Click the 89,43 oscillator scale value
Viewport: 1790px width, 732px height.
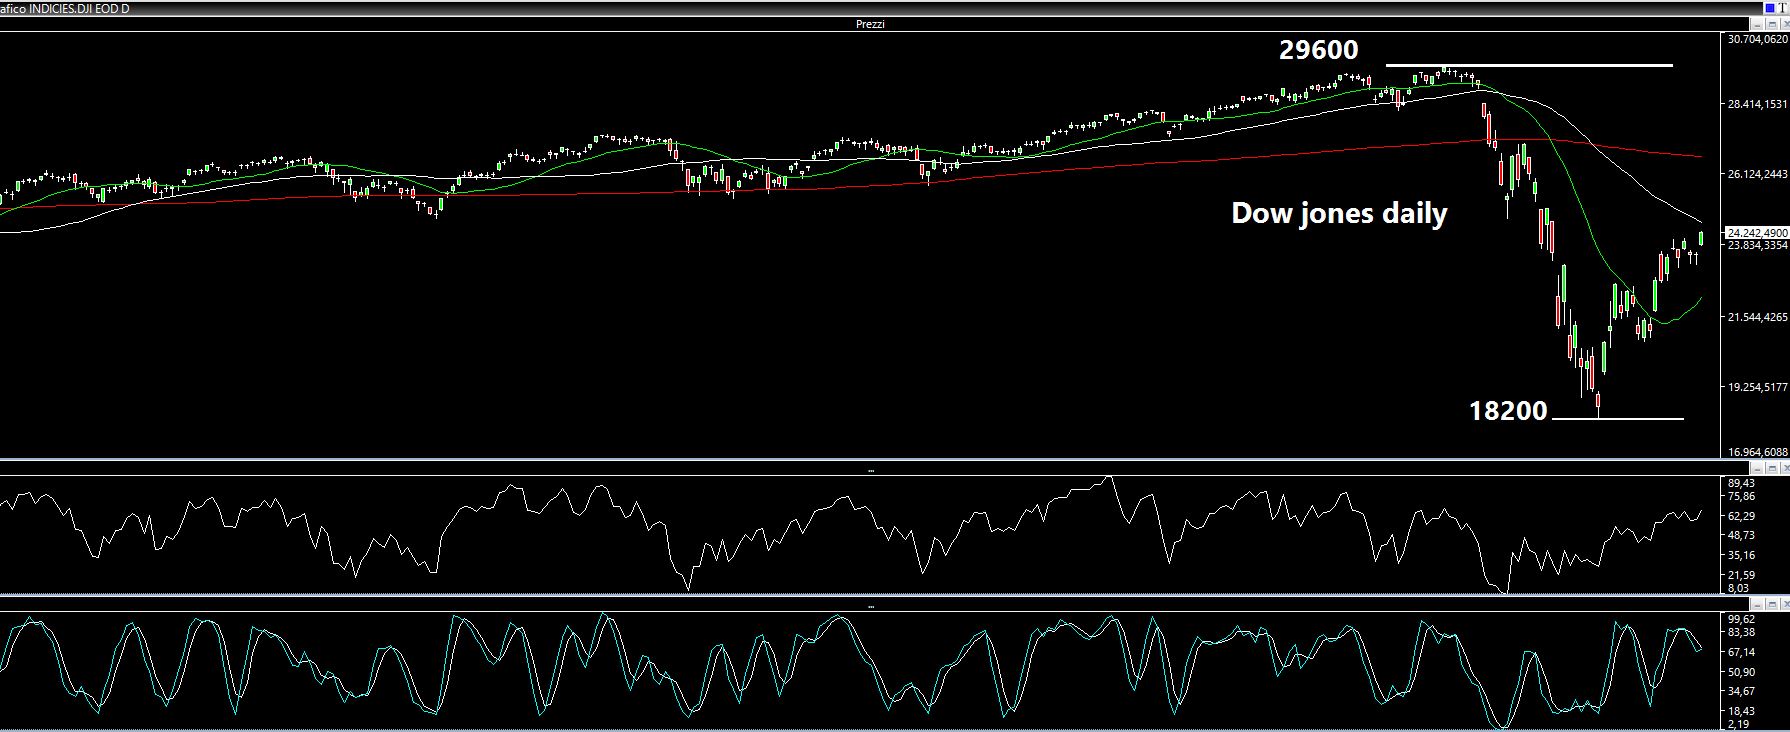pos(1741,483)
